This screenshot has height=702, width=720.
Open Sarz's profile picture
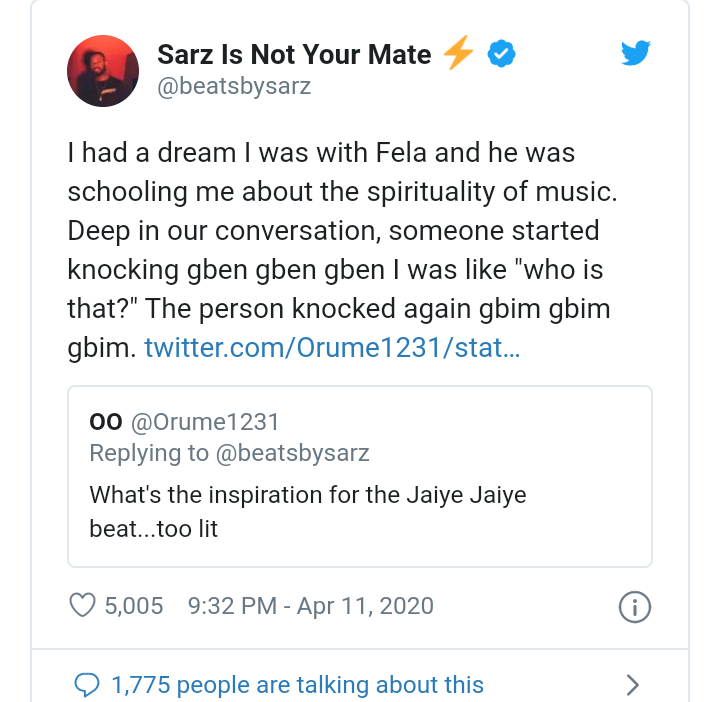[102, 69]
